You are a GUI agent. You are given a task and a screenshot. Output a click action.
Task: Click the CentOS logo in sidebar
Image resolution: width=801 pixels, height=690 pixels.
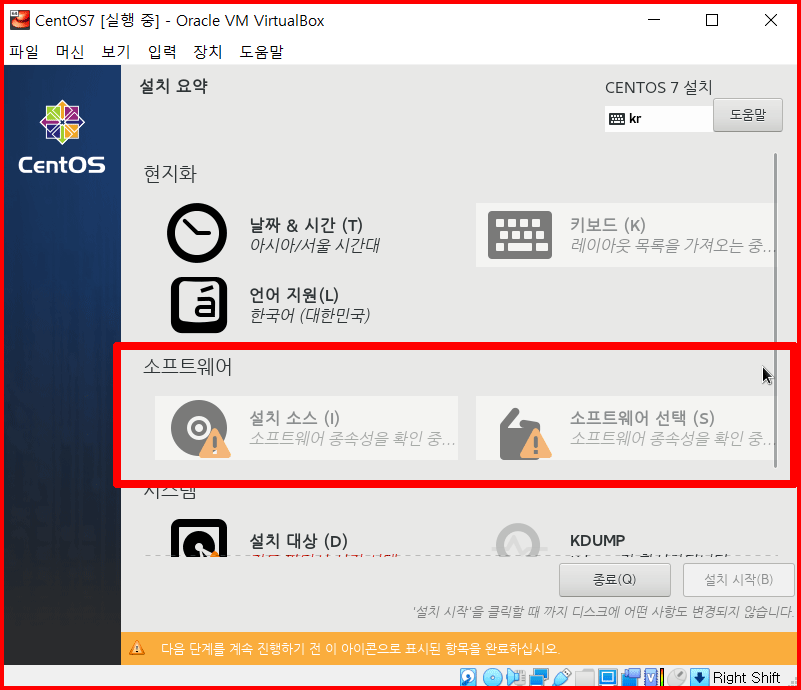pos(62,137)
